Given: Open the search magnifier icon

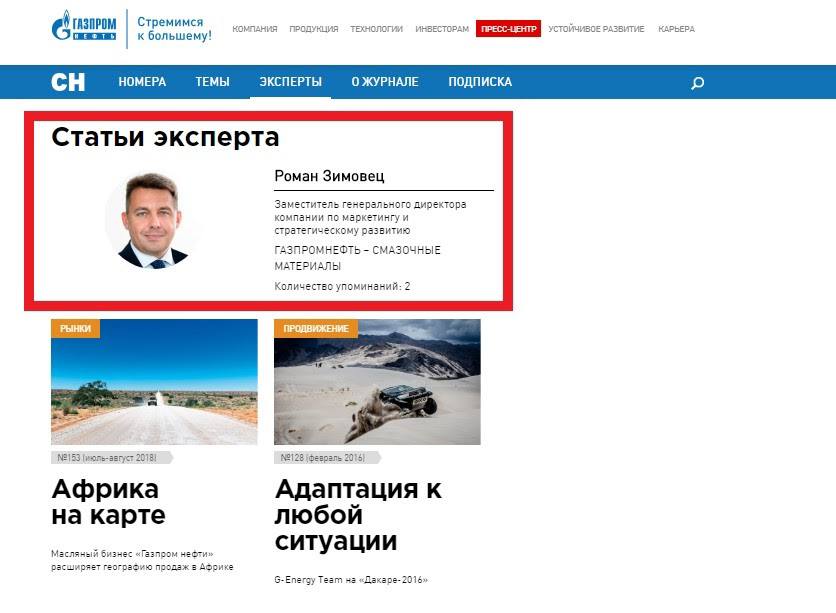Looking at the screenshot, I should tap(698, 83).
